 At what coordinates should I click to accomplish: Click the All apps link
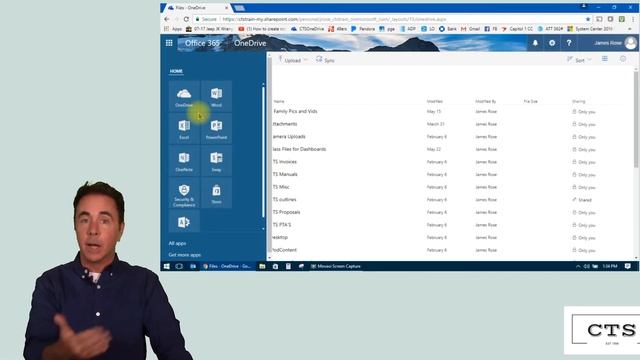point(177,243)
